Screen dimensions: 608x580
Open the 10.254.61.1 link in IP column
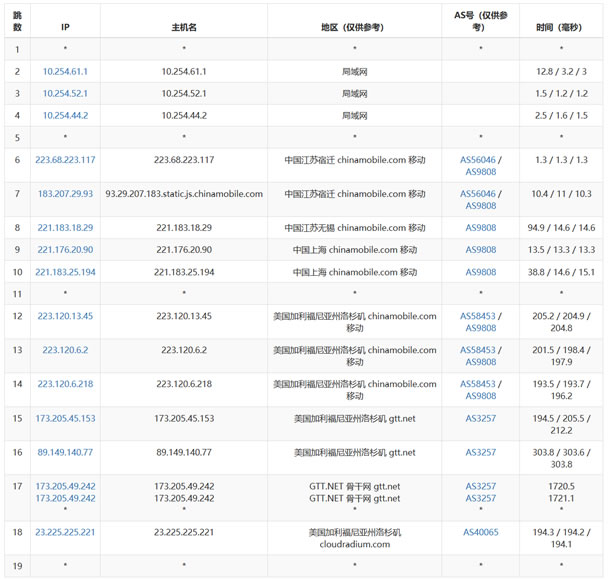(x=65, y=72)
